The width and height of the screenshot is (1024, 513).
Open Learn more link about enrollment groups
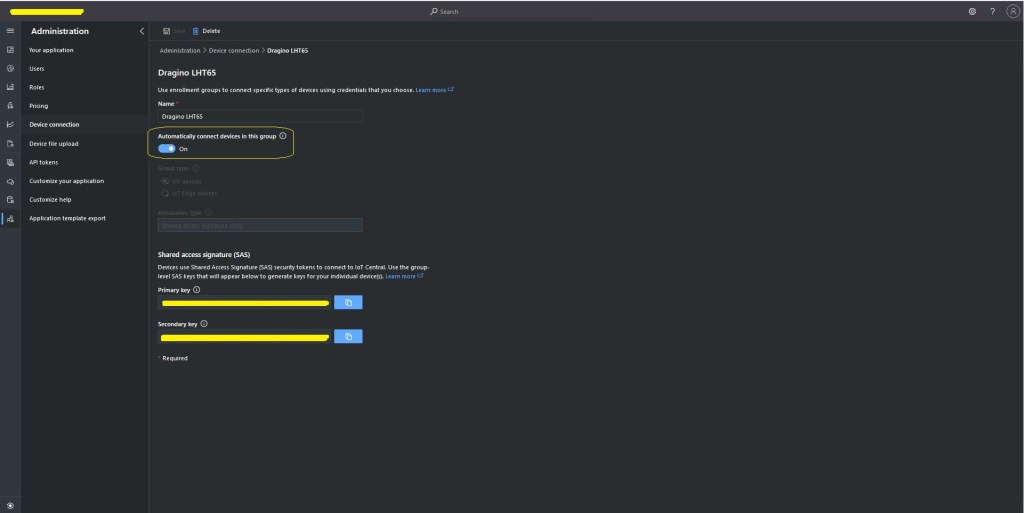(x=434, y=89)
